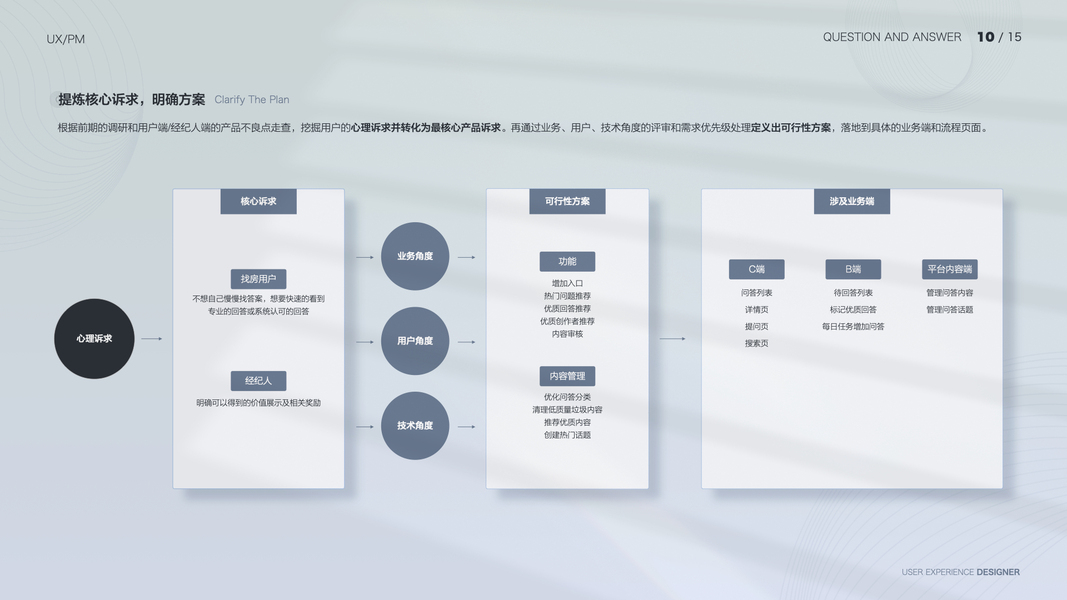The width and height of the screenshot is (1067, 600).
Task: Click the text 优化问答分类
Action: 568,397
